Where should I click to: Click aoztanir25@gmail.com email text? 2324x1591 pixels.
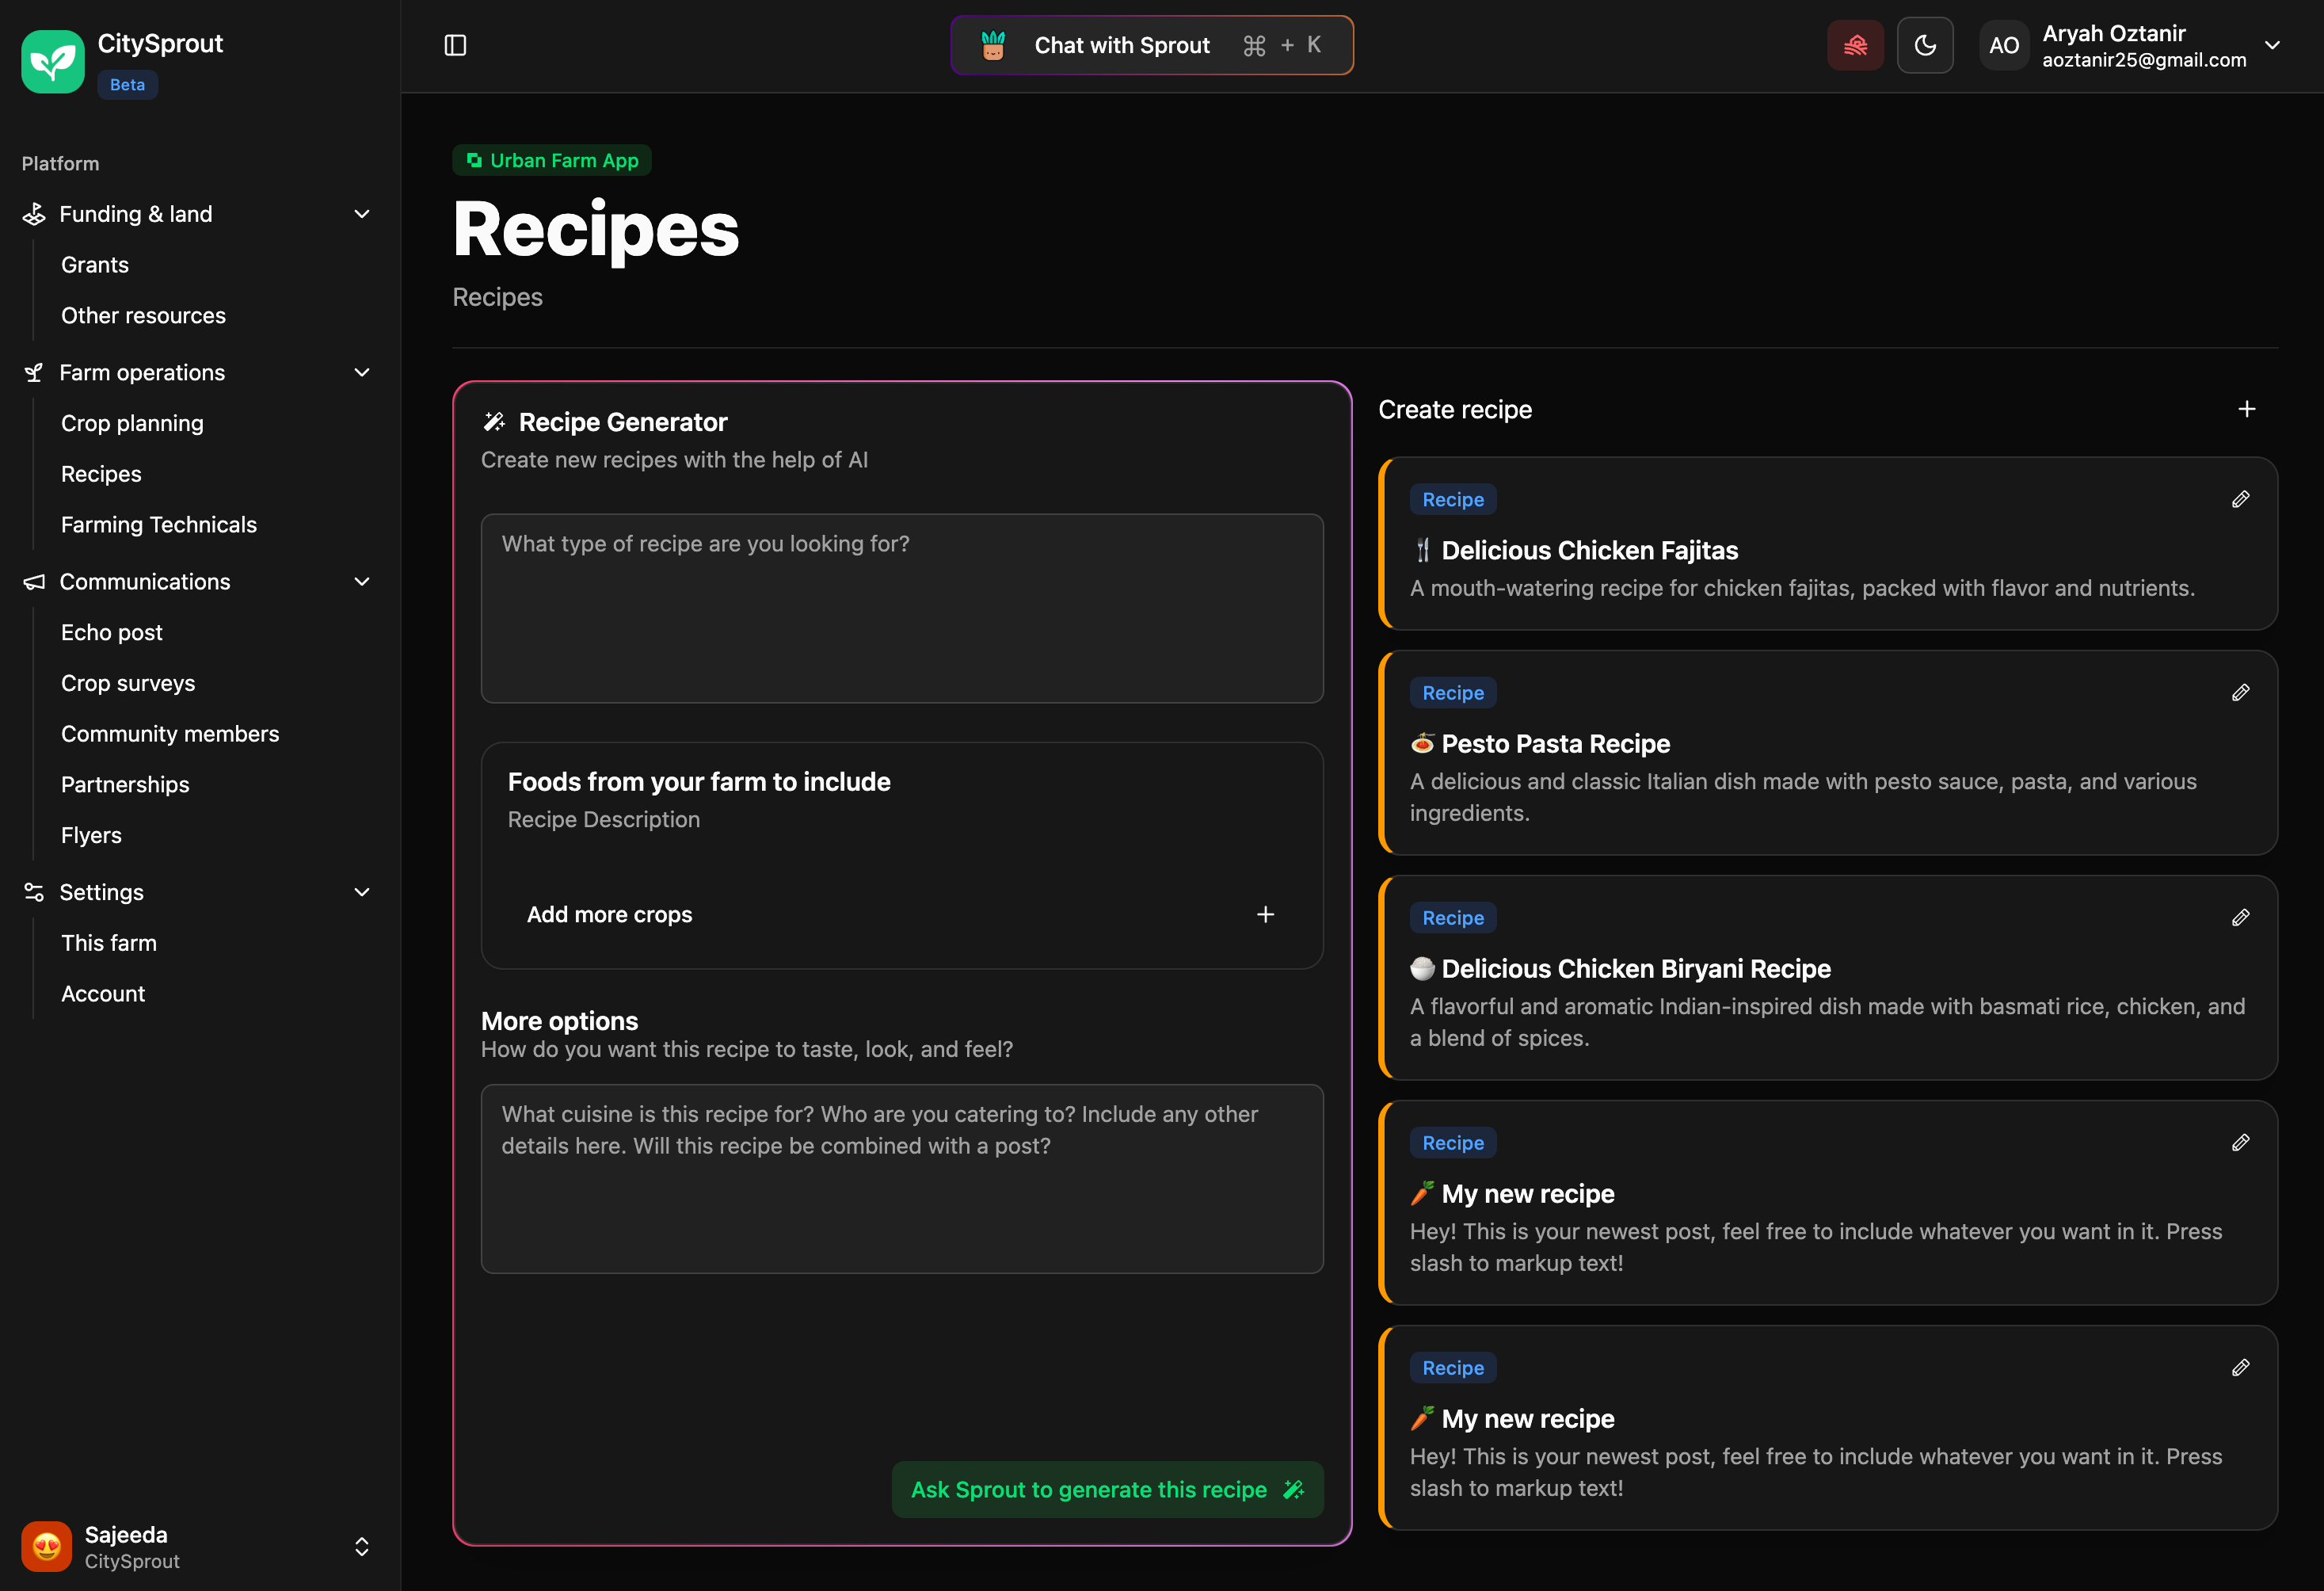[x=2144, y=60]
